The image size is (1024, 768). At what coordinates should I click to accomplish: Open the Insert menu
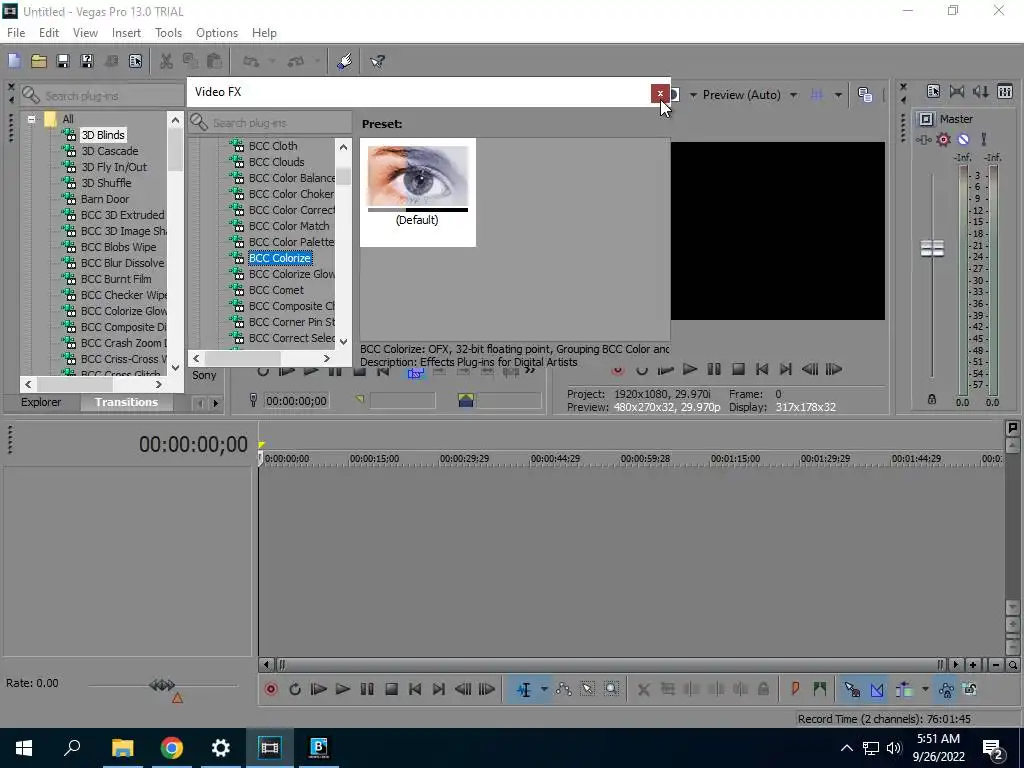(126, 33)
